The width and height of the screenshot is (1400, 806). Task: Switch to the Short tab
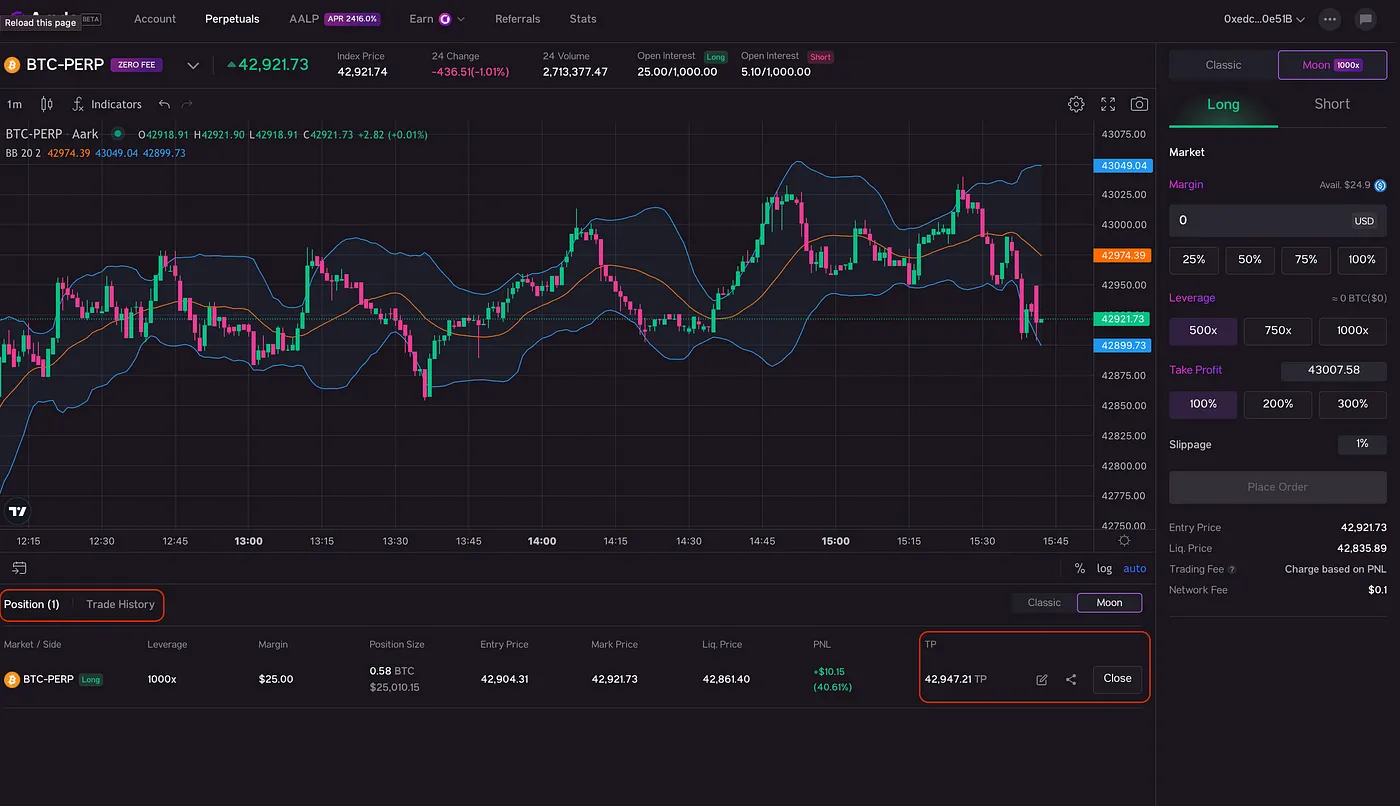click(x=1332, y=104)
